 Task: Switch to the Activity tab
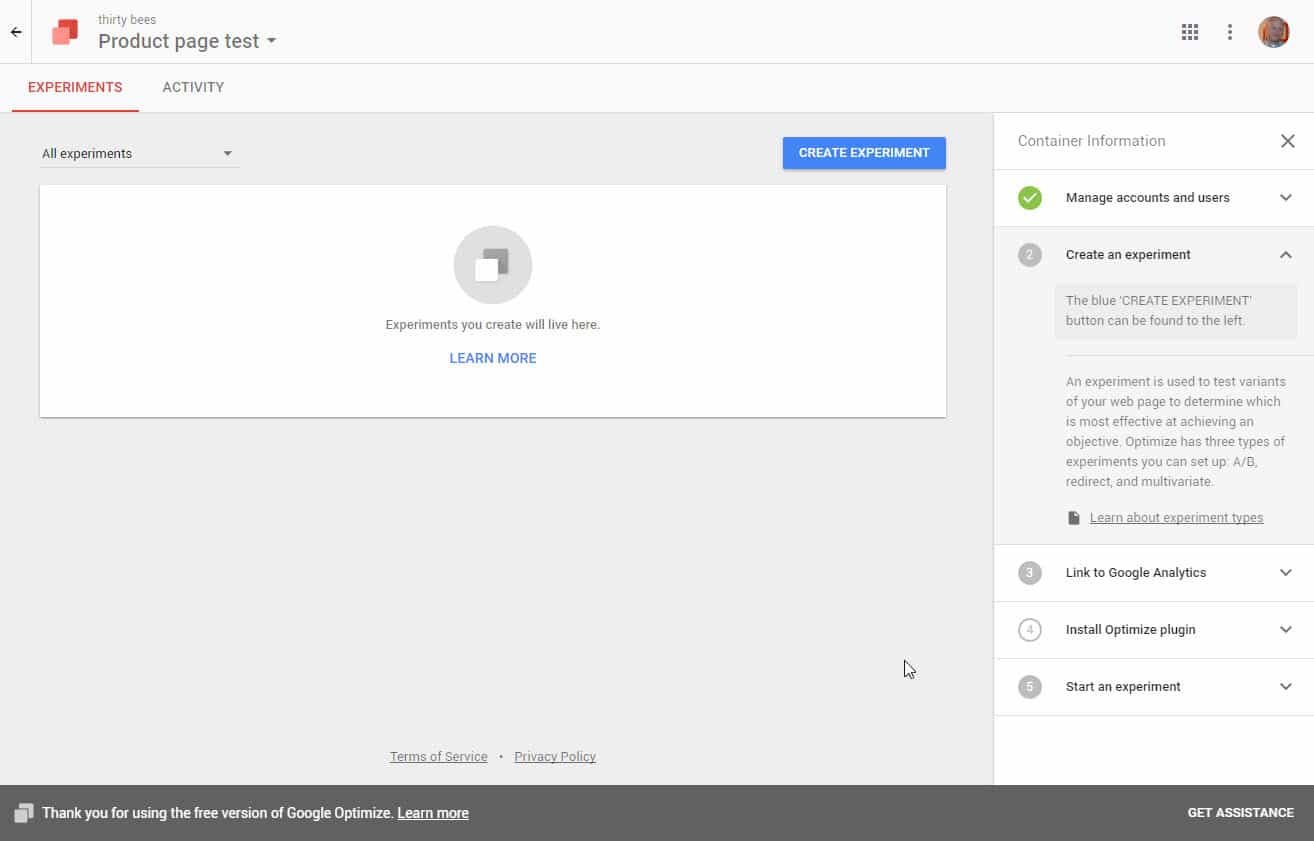pyautogui.click(x=193, y=88)
